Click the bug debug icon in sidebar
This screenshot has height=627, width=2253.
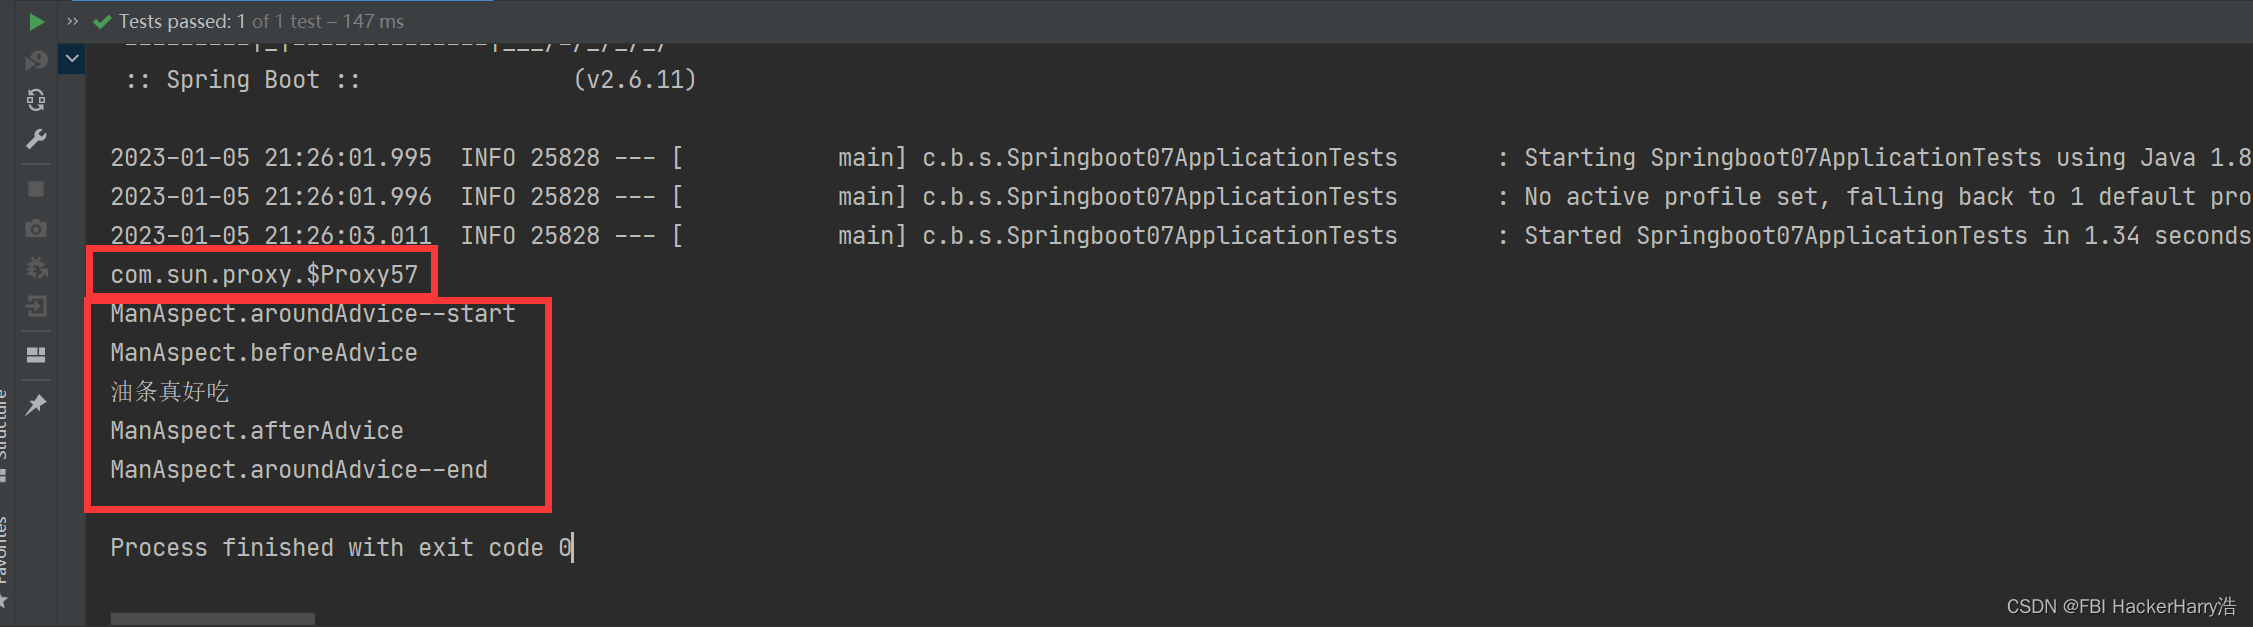(36, 267)
